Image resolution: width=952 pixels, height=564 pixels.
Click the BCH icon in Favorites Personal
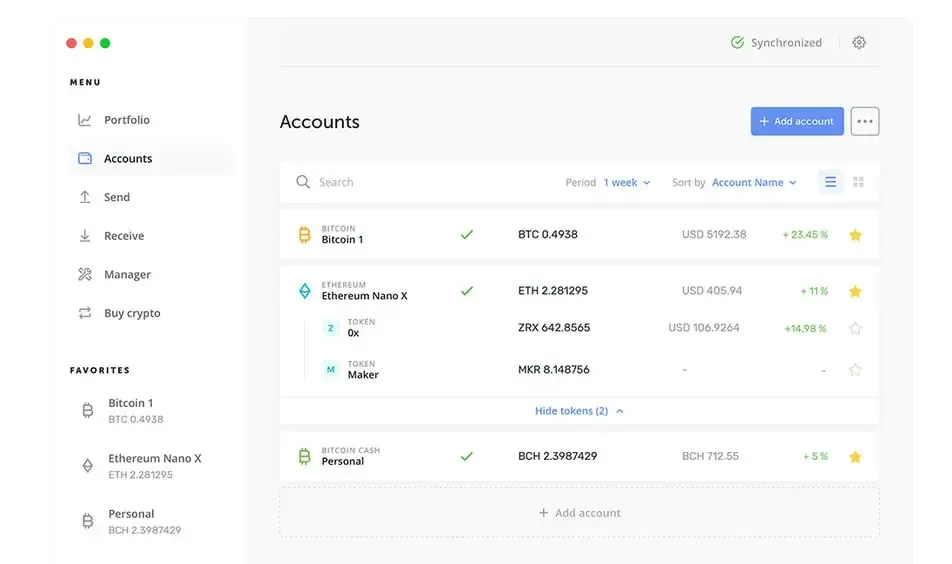88,522
